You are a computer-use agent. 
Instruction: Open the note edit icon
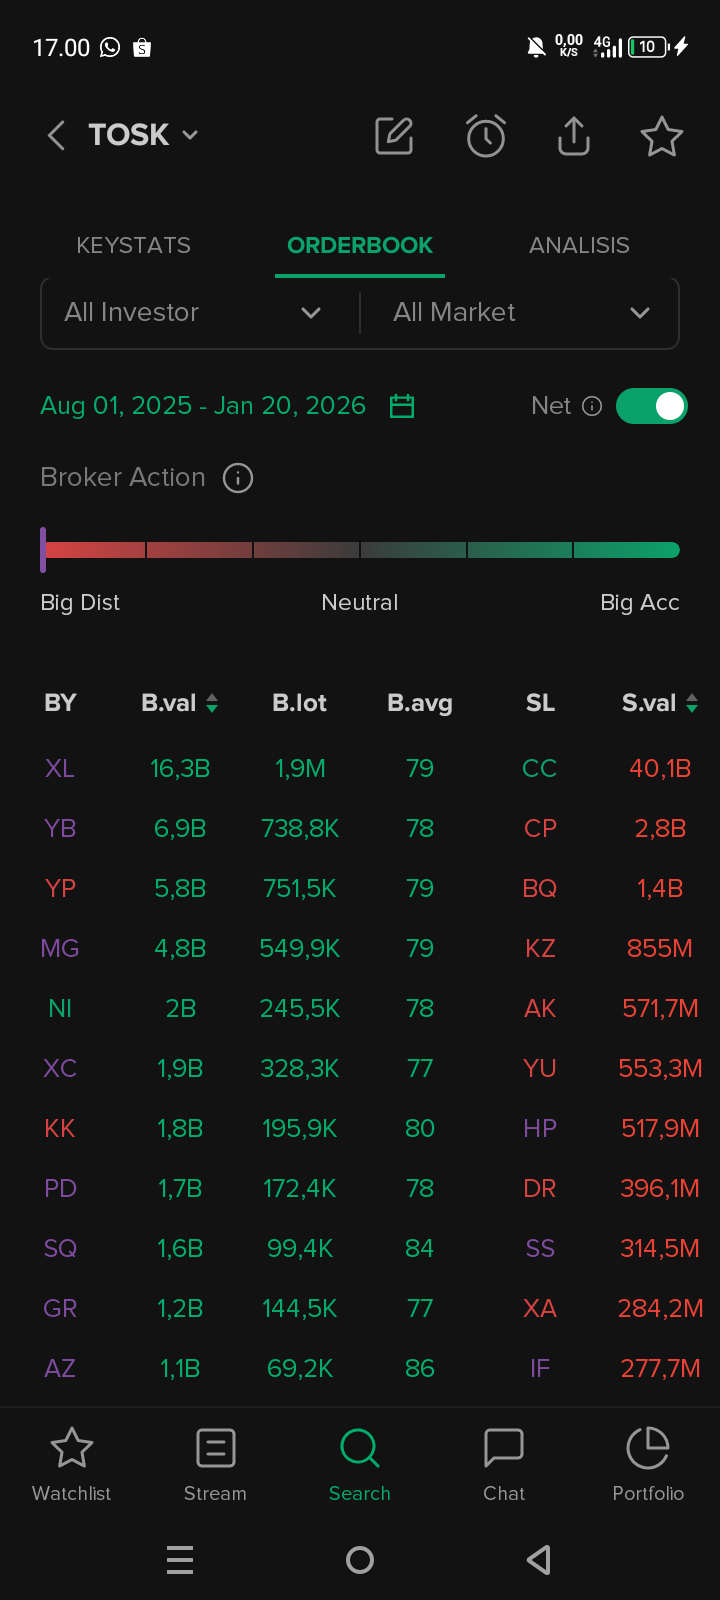(394, 135)
